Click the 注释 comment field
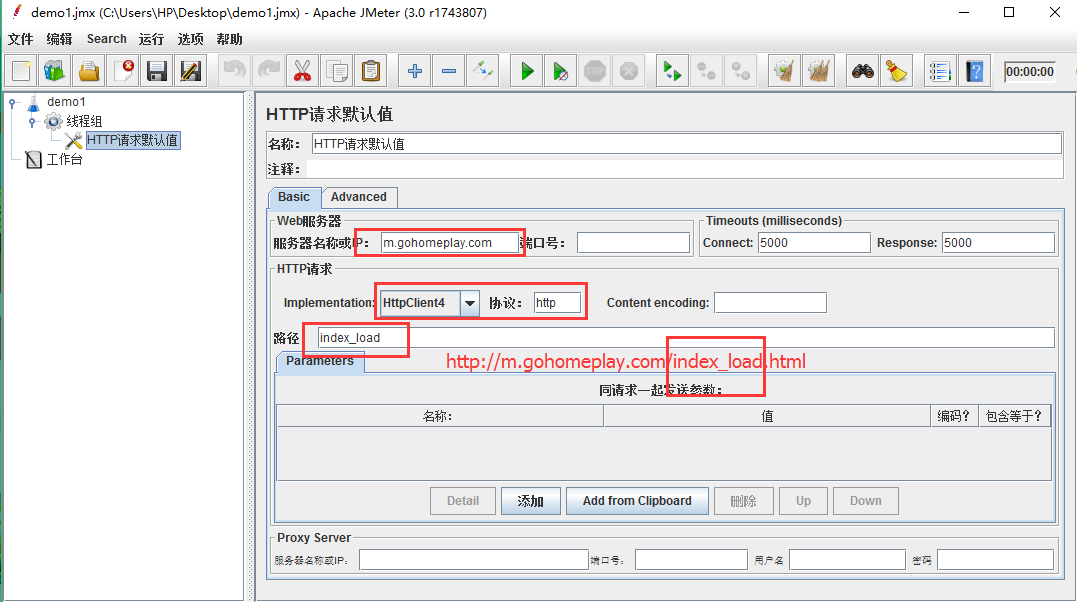The height and width of the screenshot is (602, 1077). pos(685,169)
